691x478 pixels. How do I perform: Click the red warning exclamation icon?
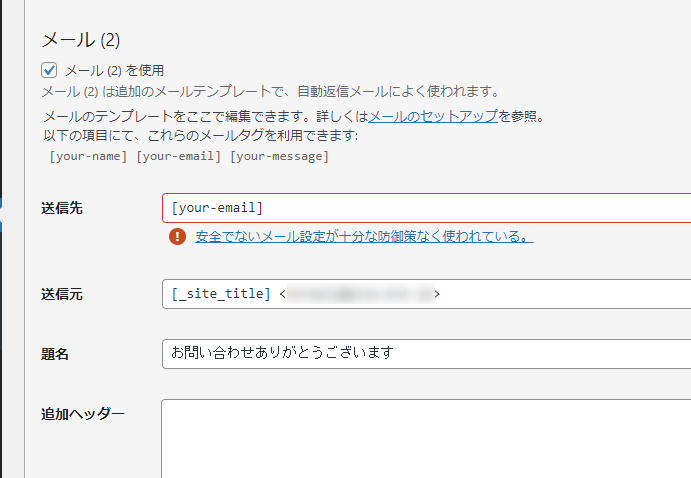(177, 237)
